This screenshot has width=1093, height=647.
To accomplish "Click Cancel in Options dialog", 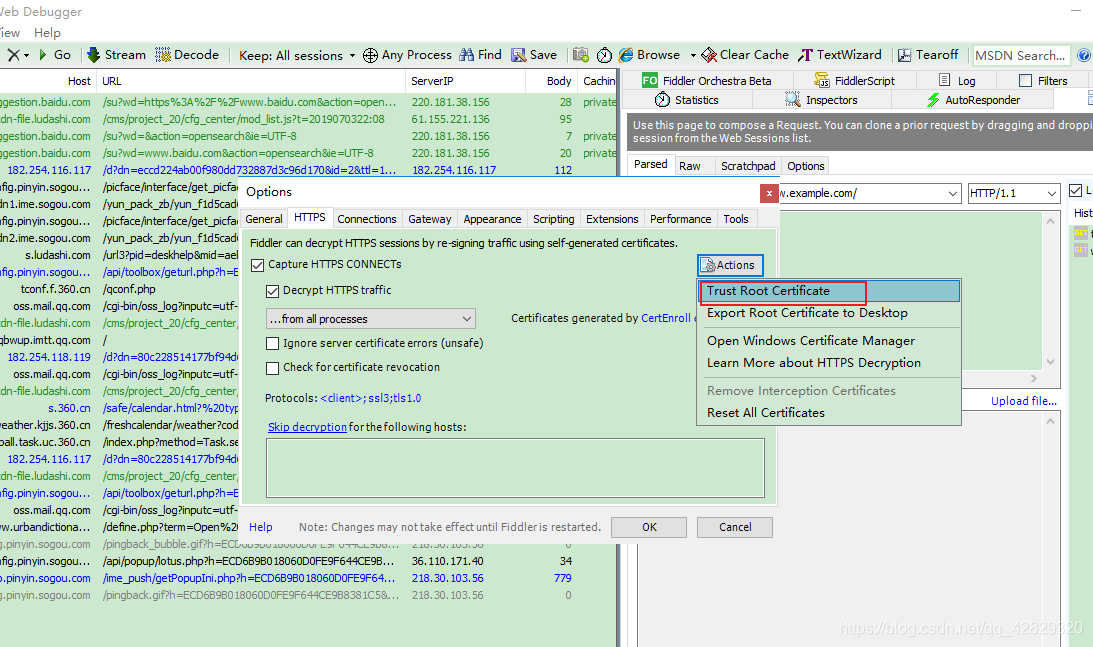I will [735, 527].
